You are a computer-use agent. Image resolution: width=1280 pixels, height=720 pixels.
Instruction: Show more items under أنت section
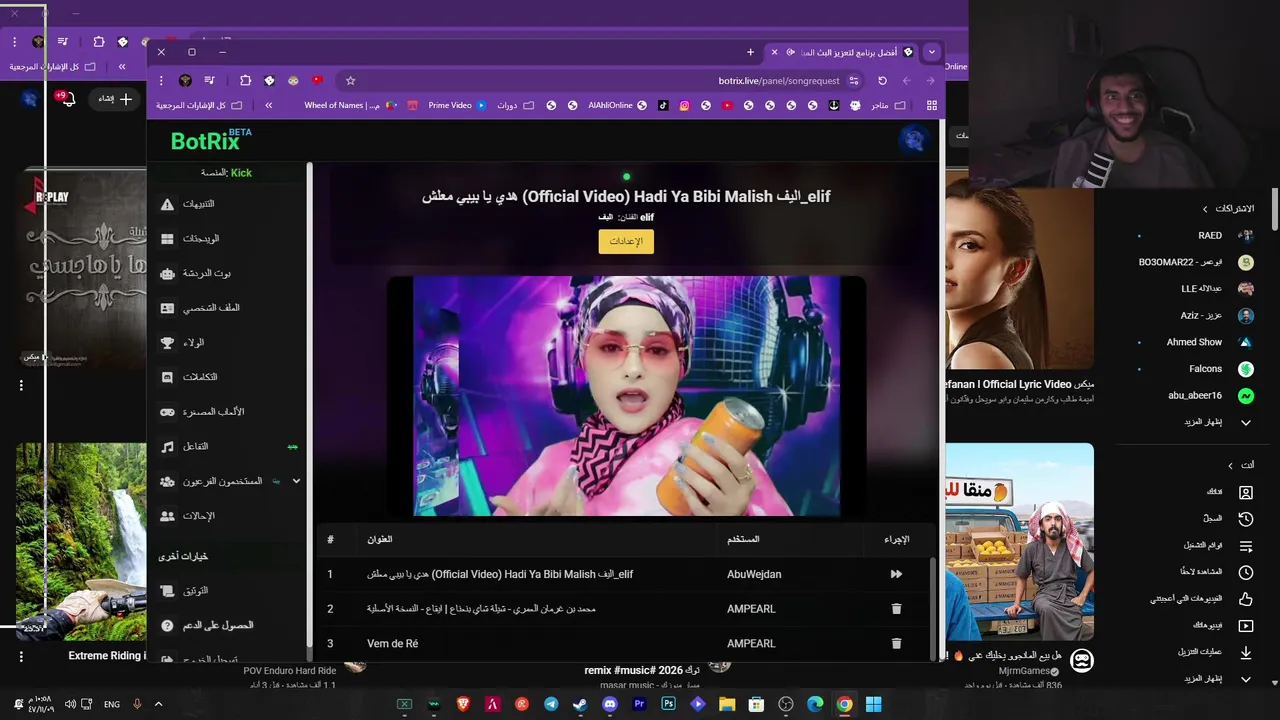[1216, 679]
